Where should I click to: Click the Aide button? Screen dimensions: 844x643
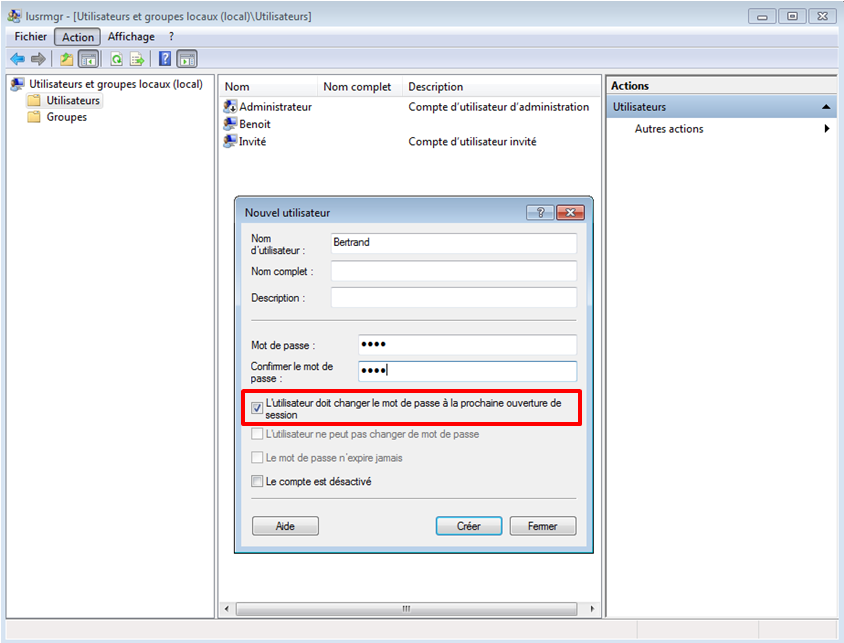click(x=285, y=526)
